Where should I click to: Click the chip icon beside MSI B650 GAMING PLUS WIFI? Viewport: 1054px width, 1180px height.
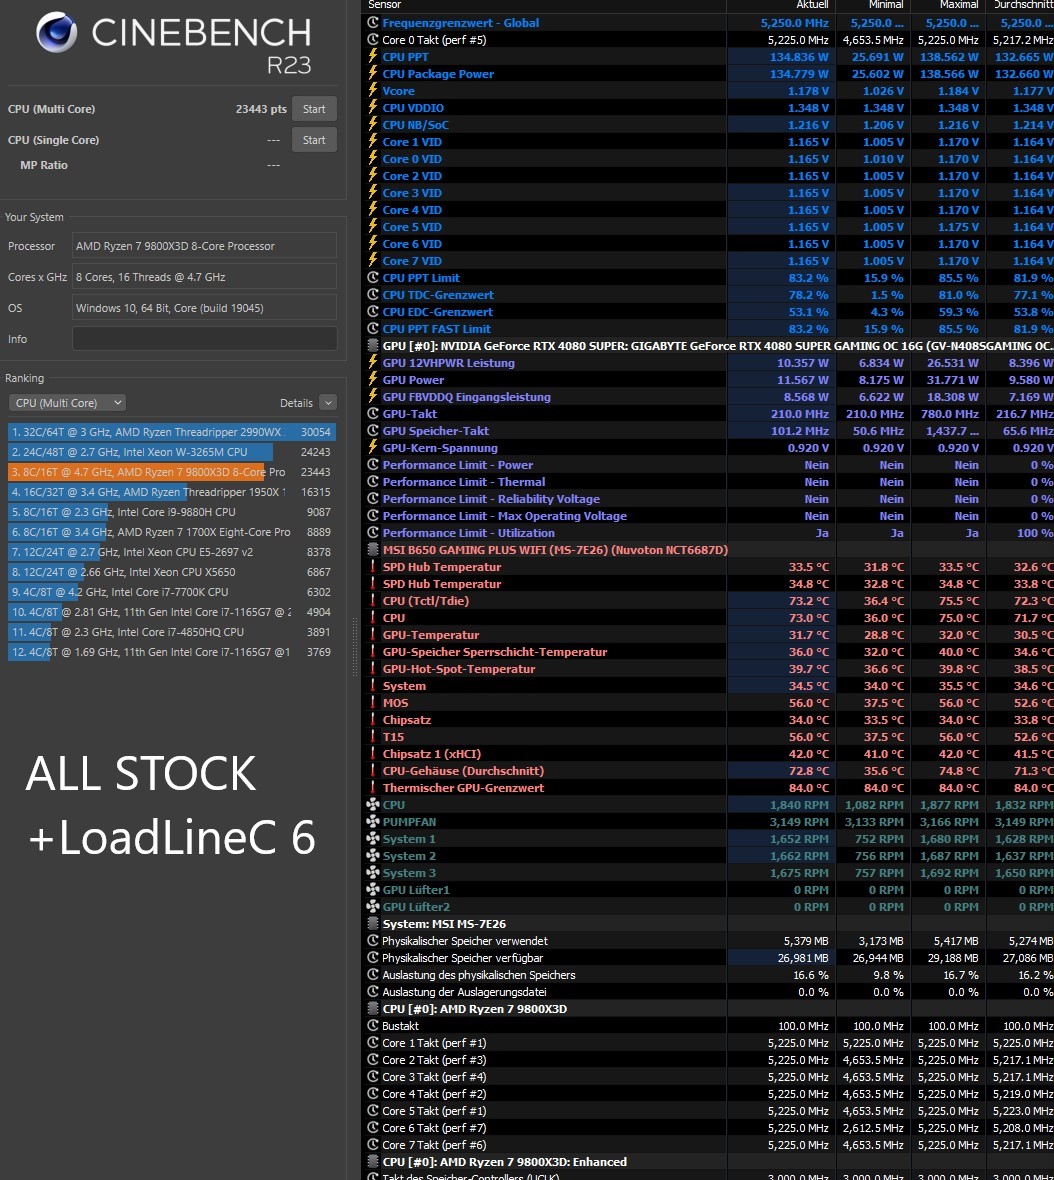[373, 550]
